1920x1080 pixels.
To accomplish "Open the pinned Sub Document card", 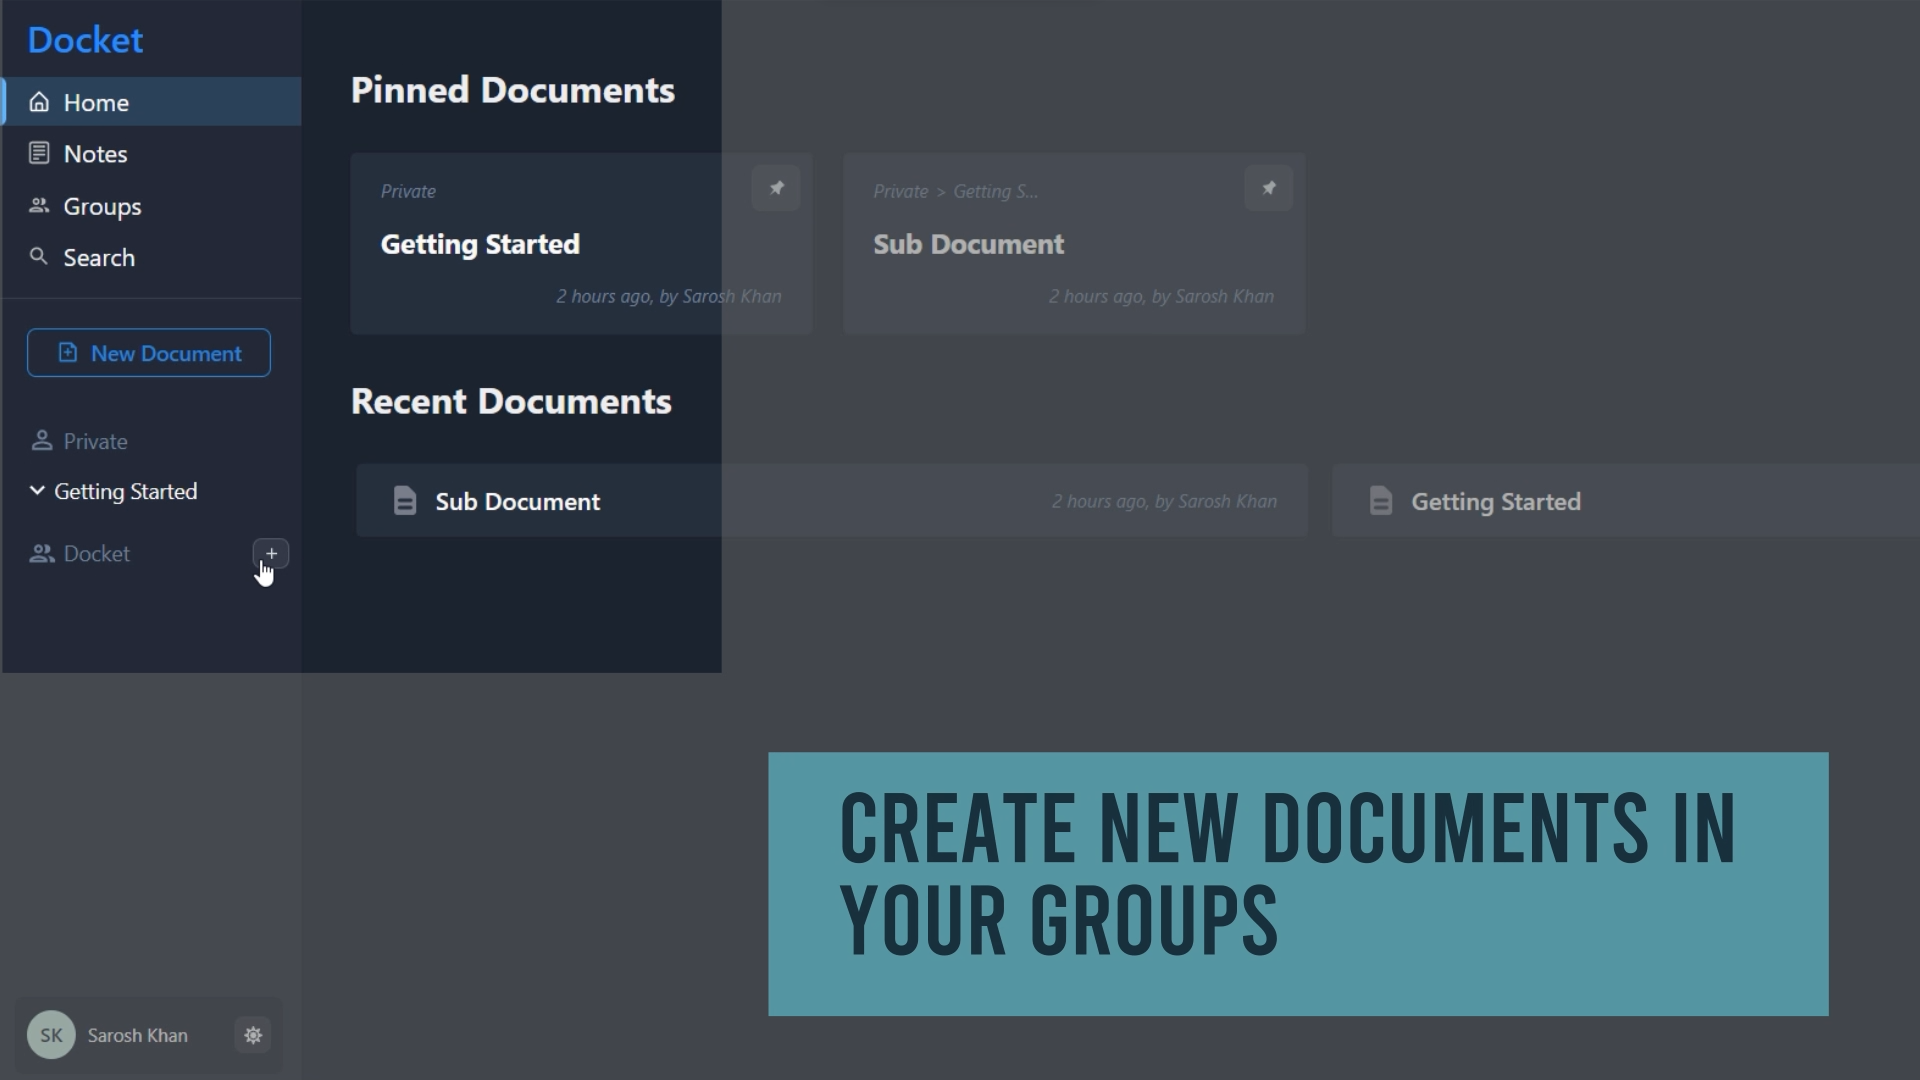I will [x=968, y=244].
